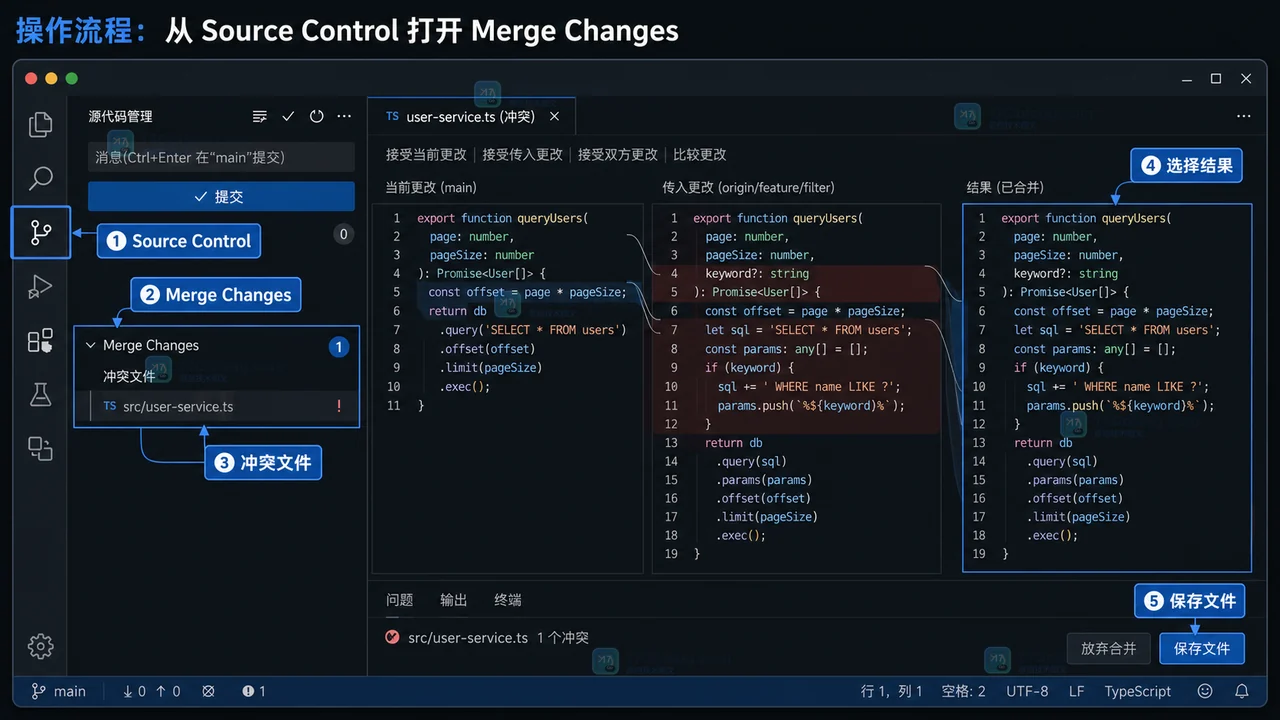Click keyword?: string line in incoming pane
1280x720 pixels.
(757, 273)
